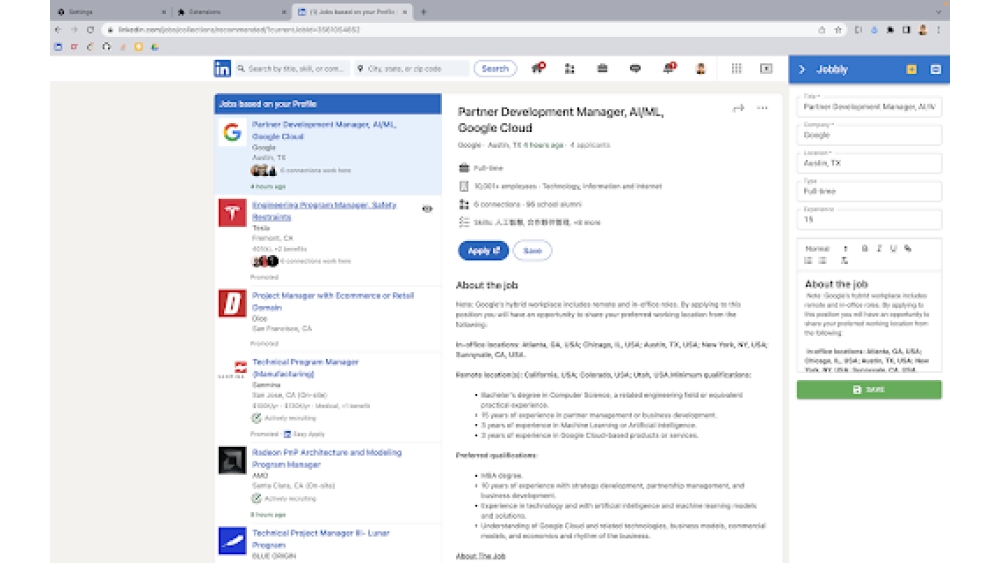Viewport: 1000px width, 563px height.
Task: Open the Extensions puzzle icon
Action: tap(890, 29)
